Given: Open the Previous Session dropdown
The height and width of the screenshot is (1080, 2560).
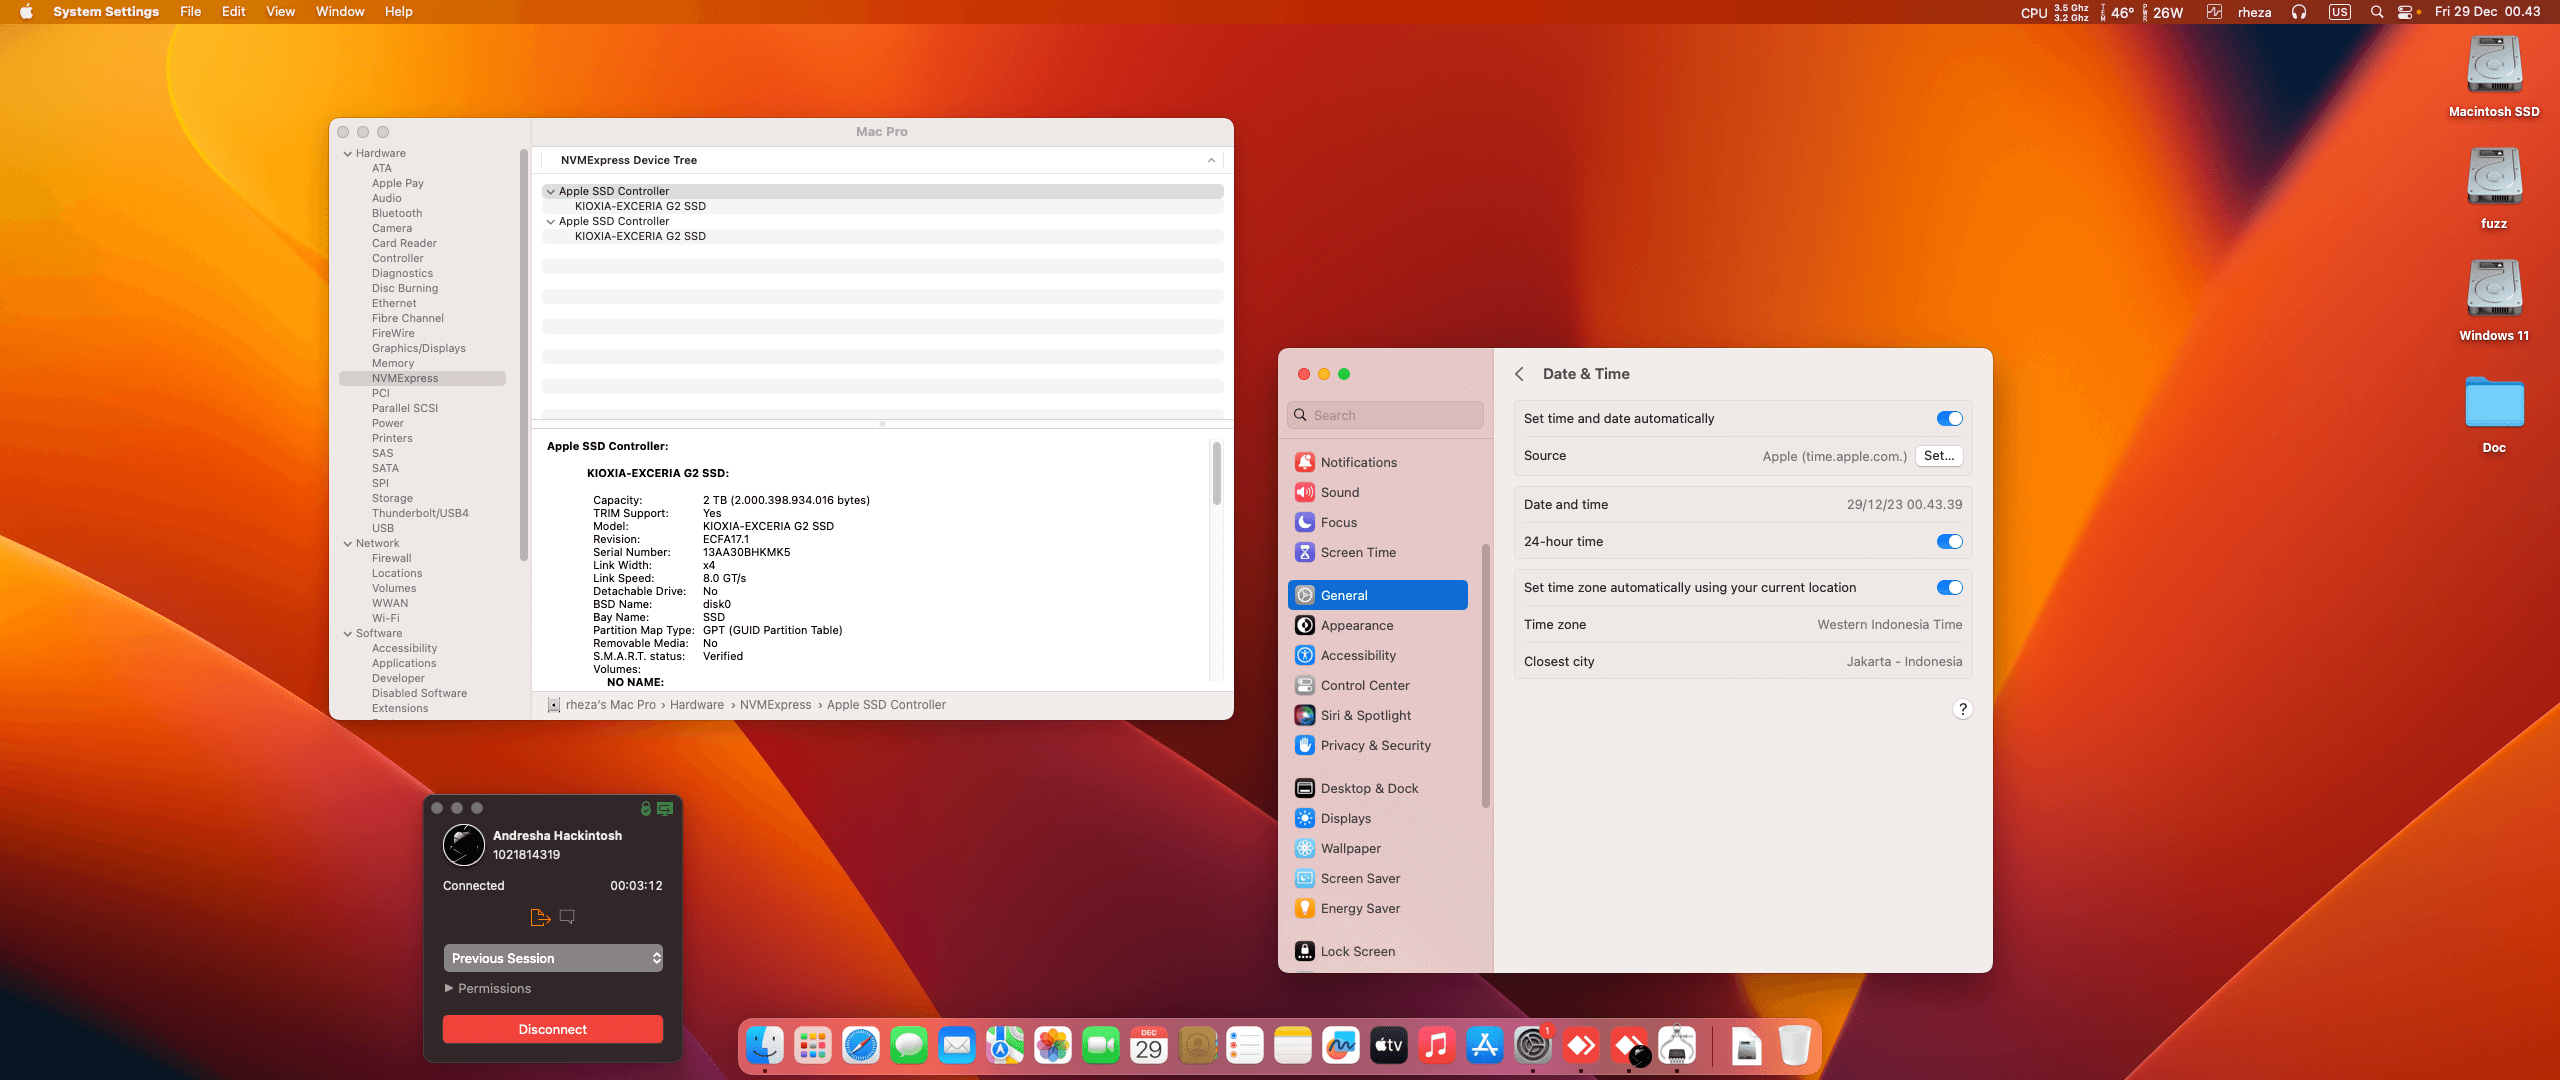Looking at the screenshot, I should coord(553,958).
